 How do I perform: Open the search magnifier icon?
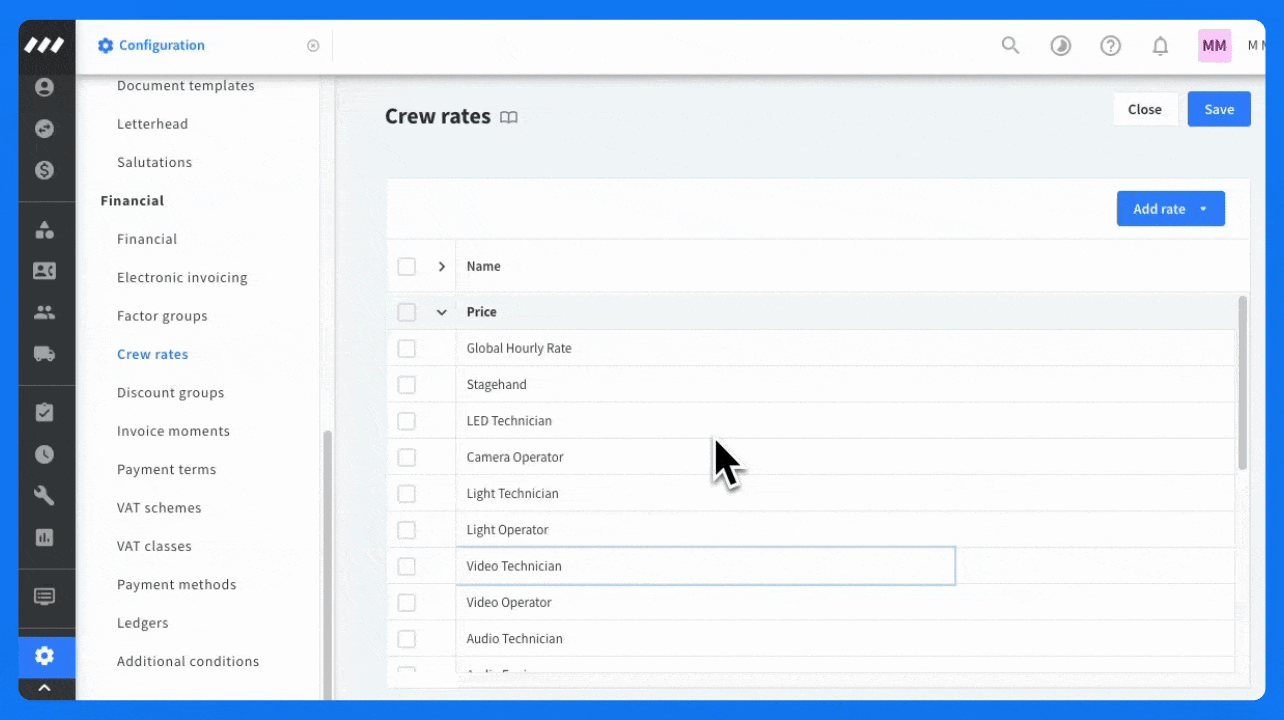[1010, 45]
